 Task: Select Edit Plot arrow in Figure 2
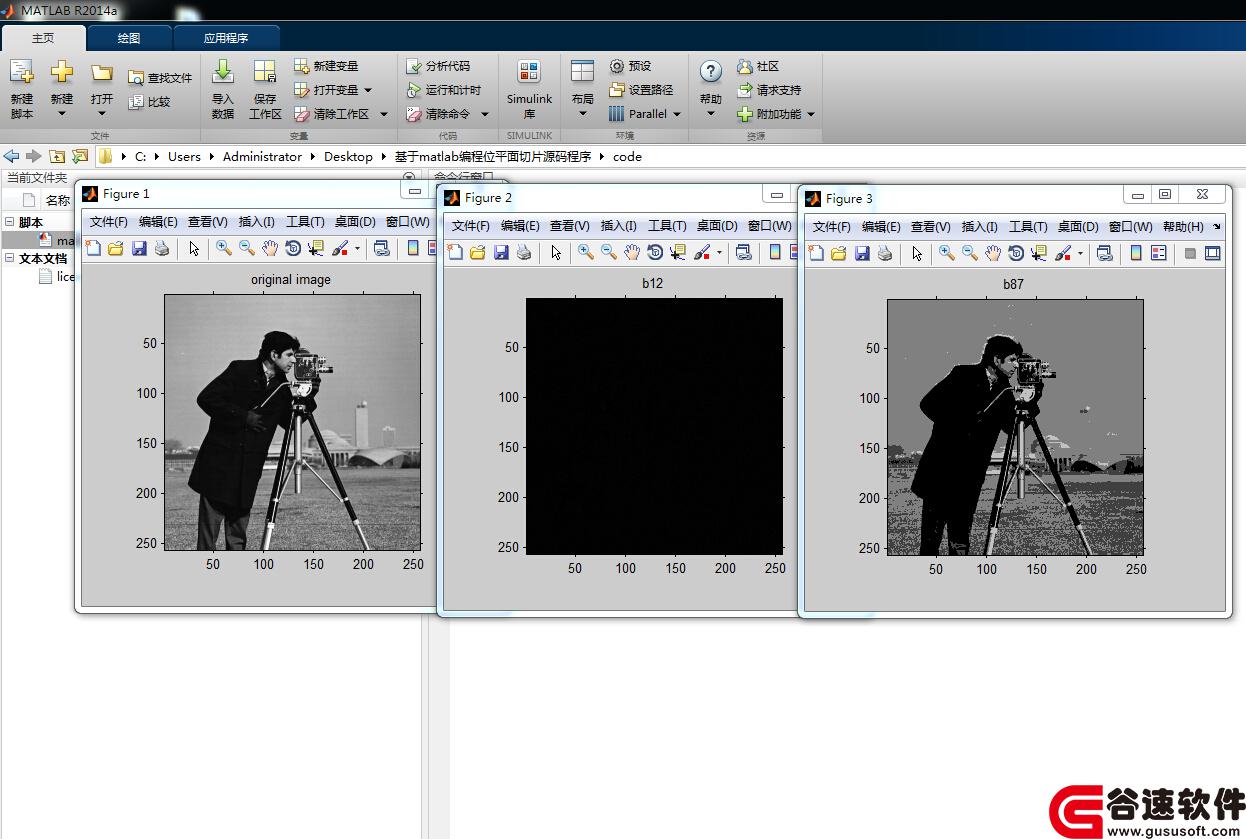pos(556,253)
